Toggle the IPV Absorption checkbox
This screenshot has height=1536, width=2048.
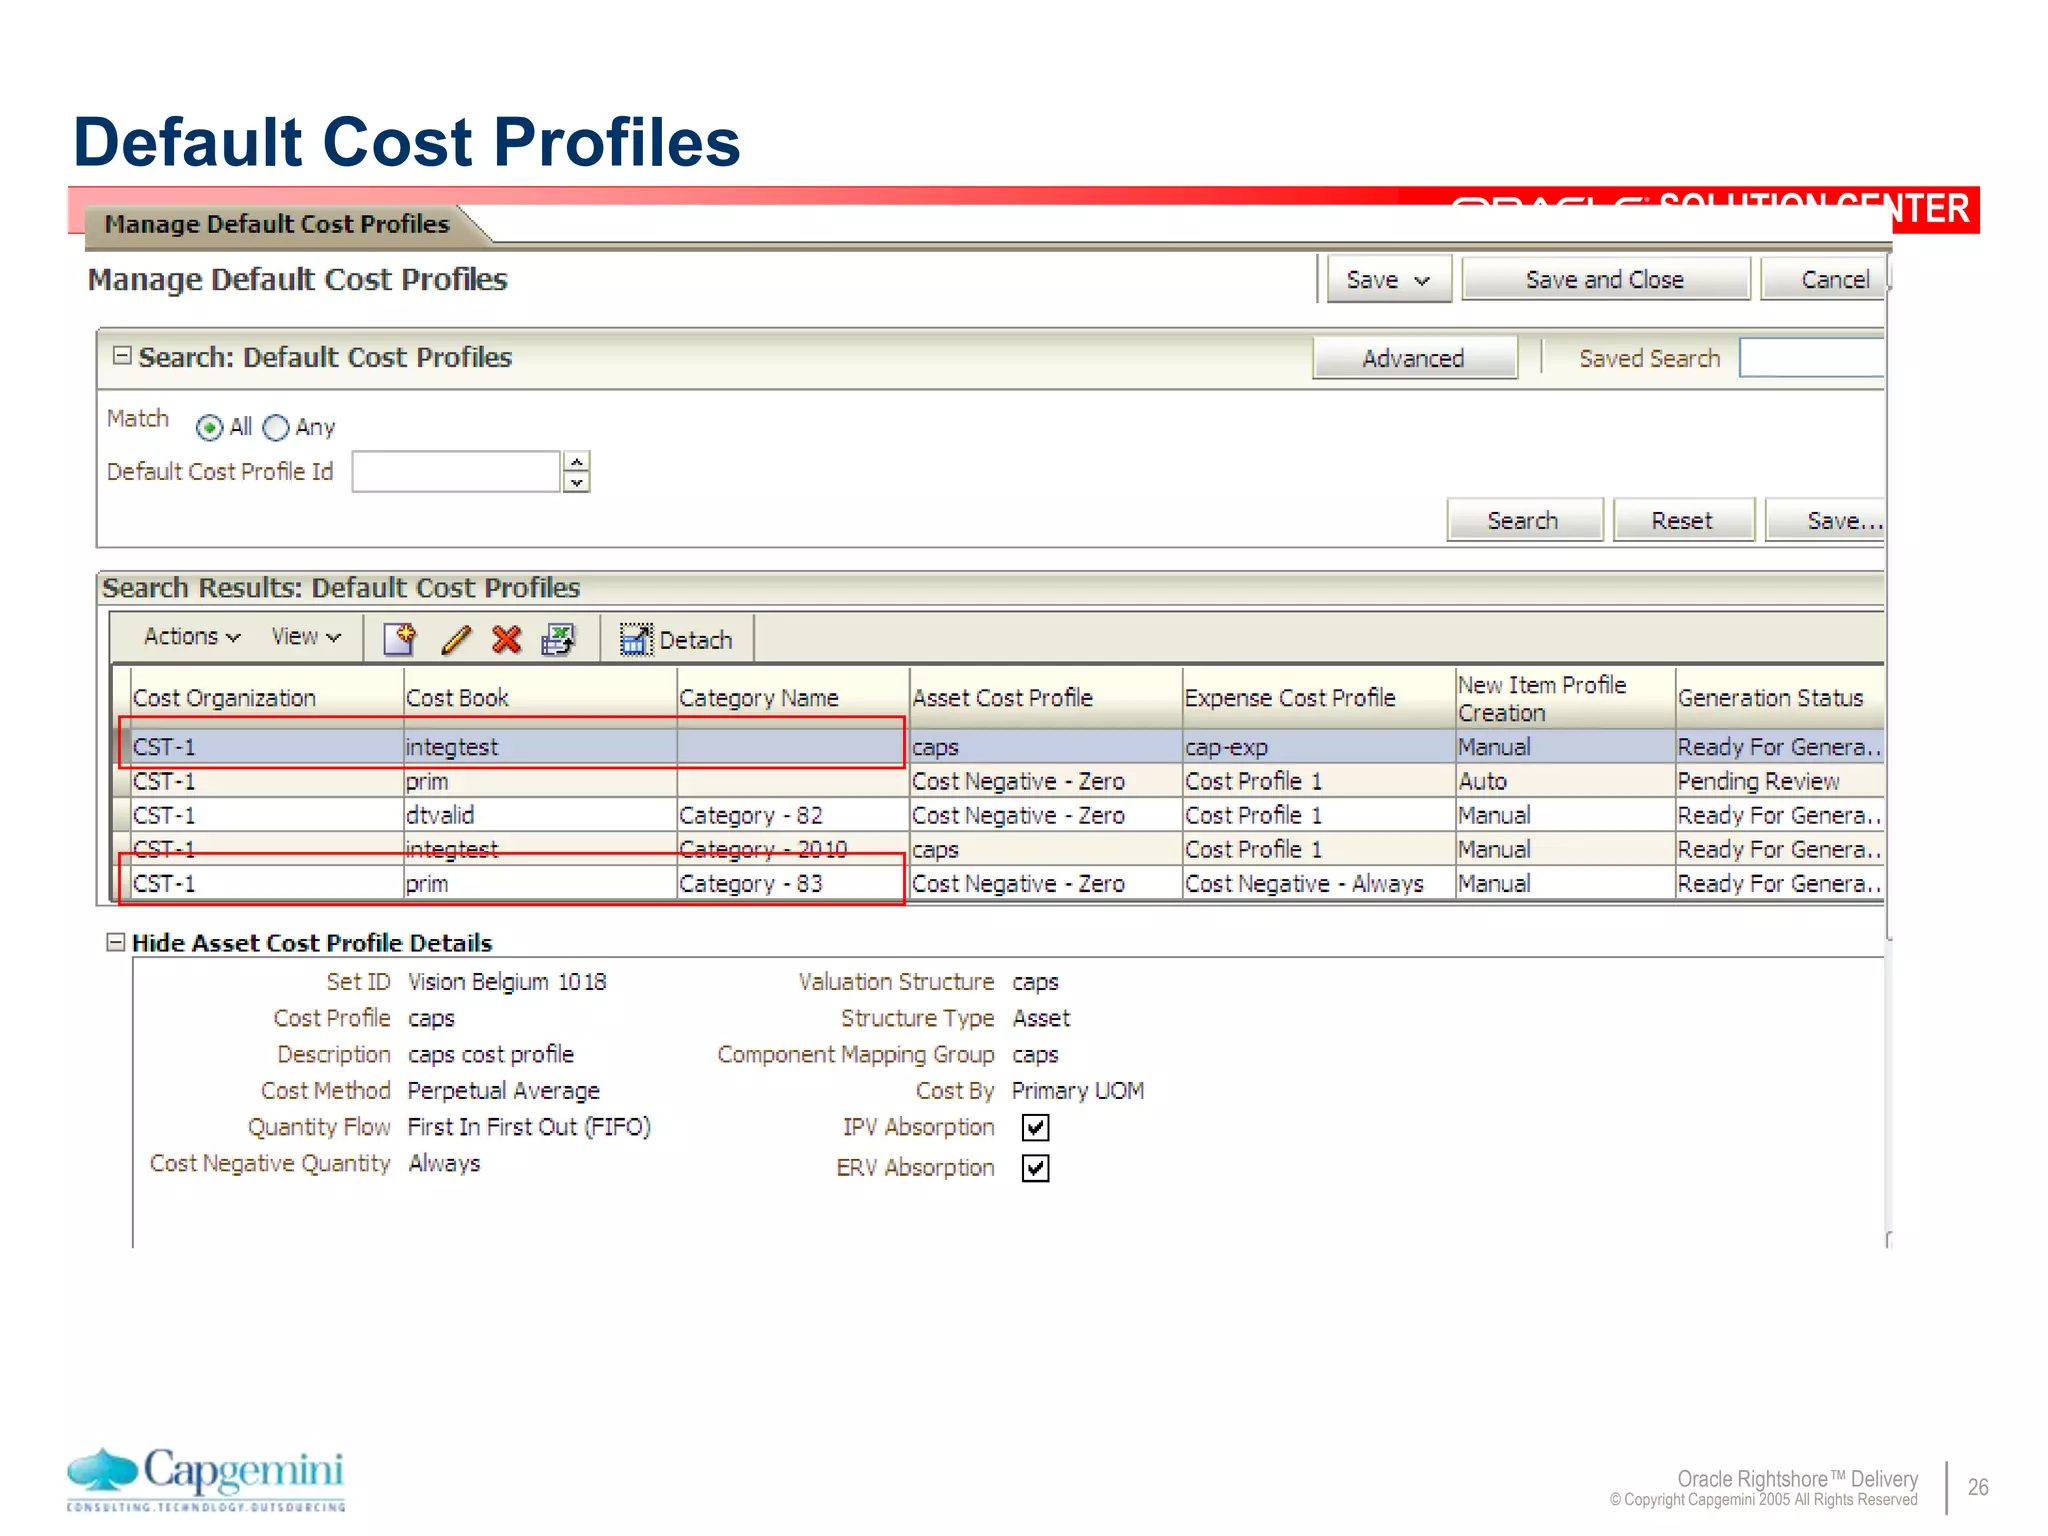(x=1035, y=1128)
